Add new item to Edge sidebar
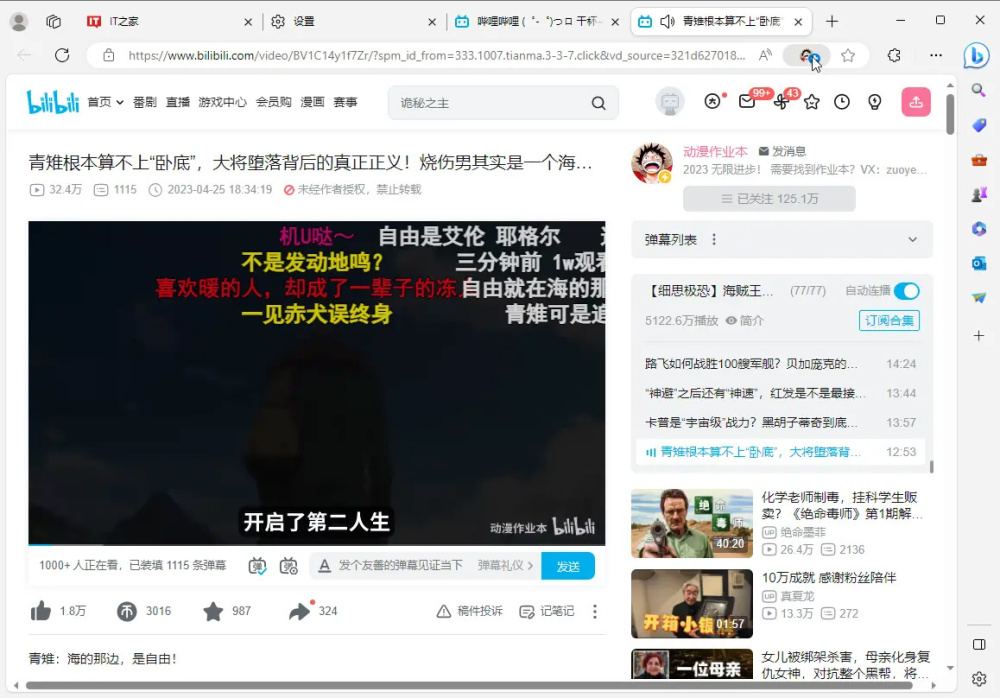 978,336
